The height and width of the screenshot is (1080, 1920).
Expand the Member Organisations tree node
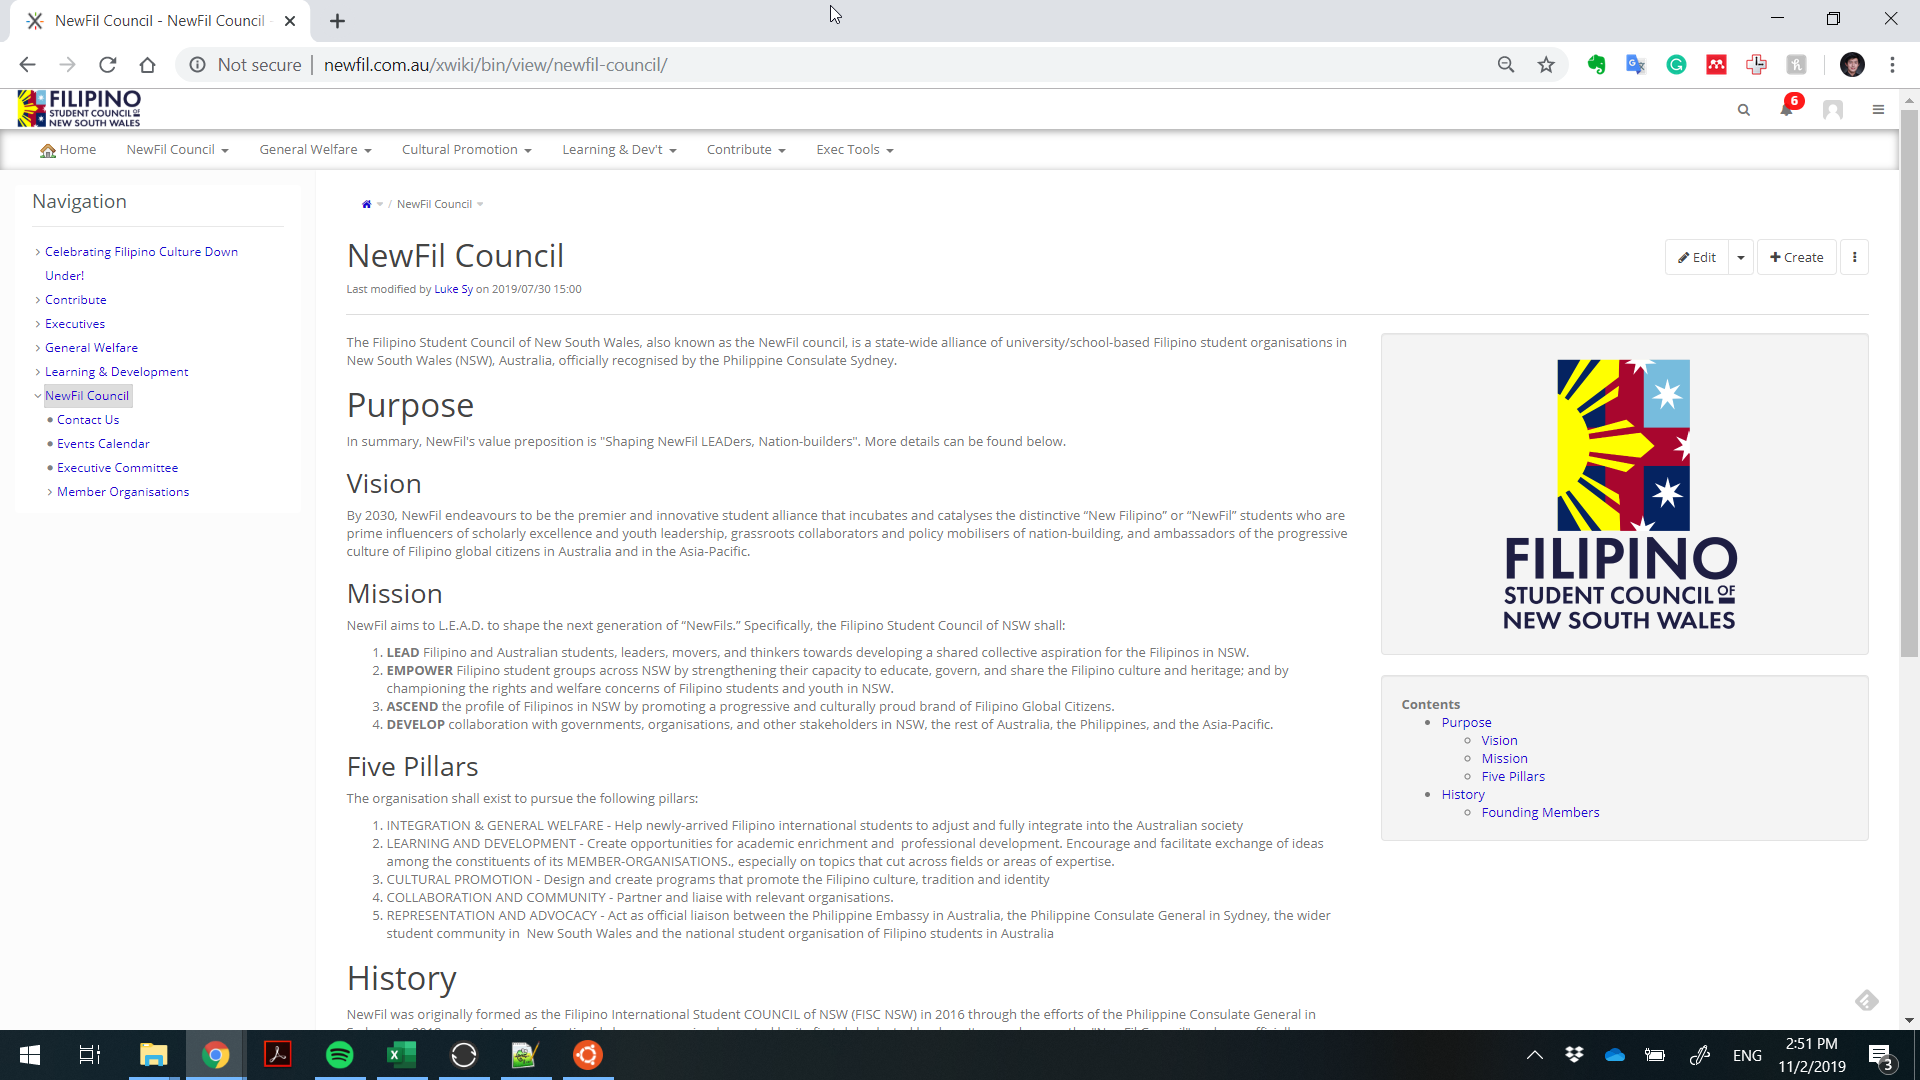[50, 492]
